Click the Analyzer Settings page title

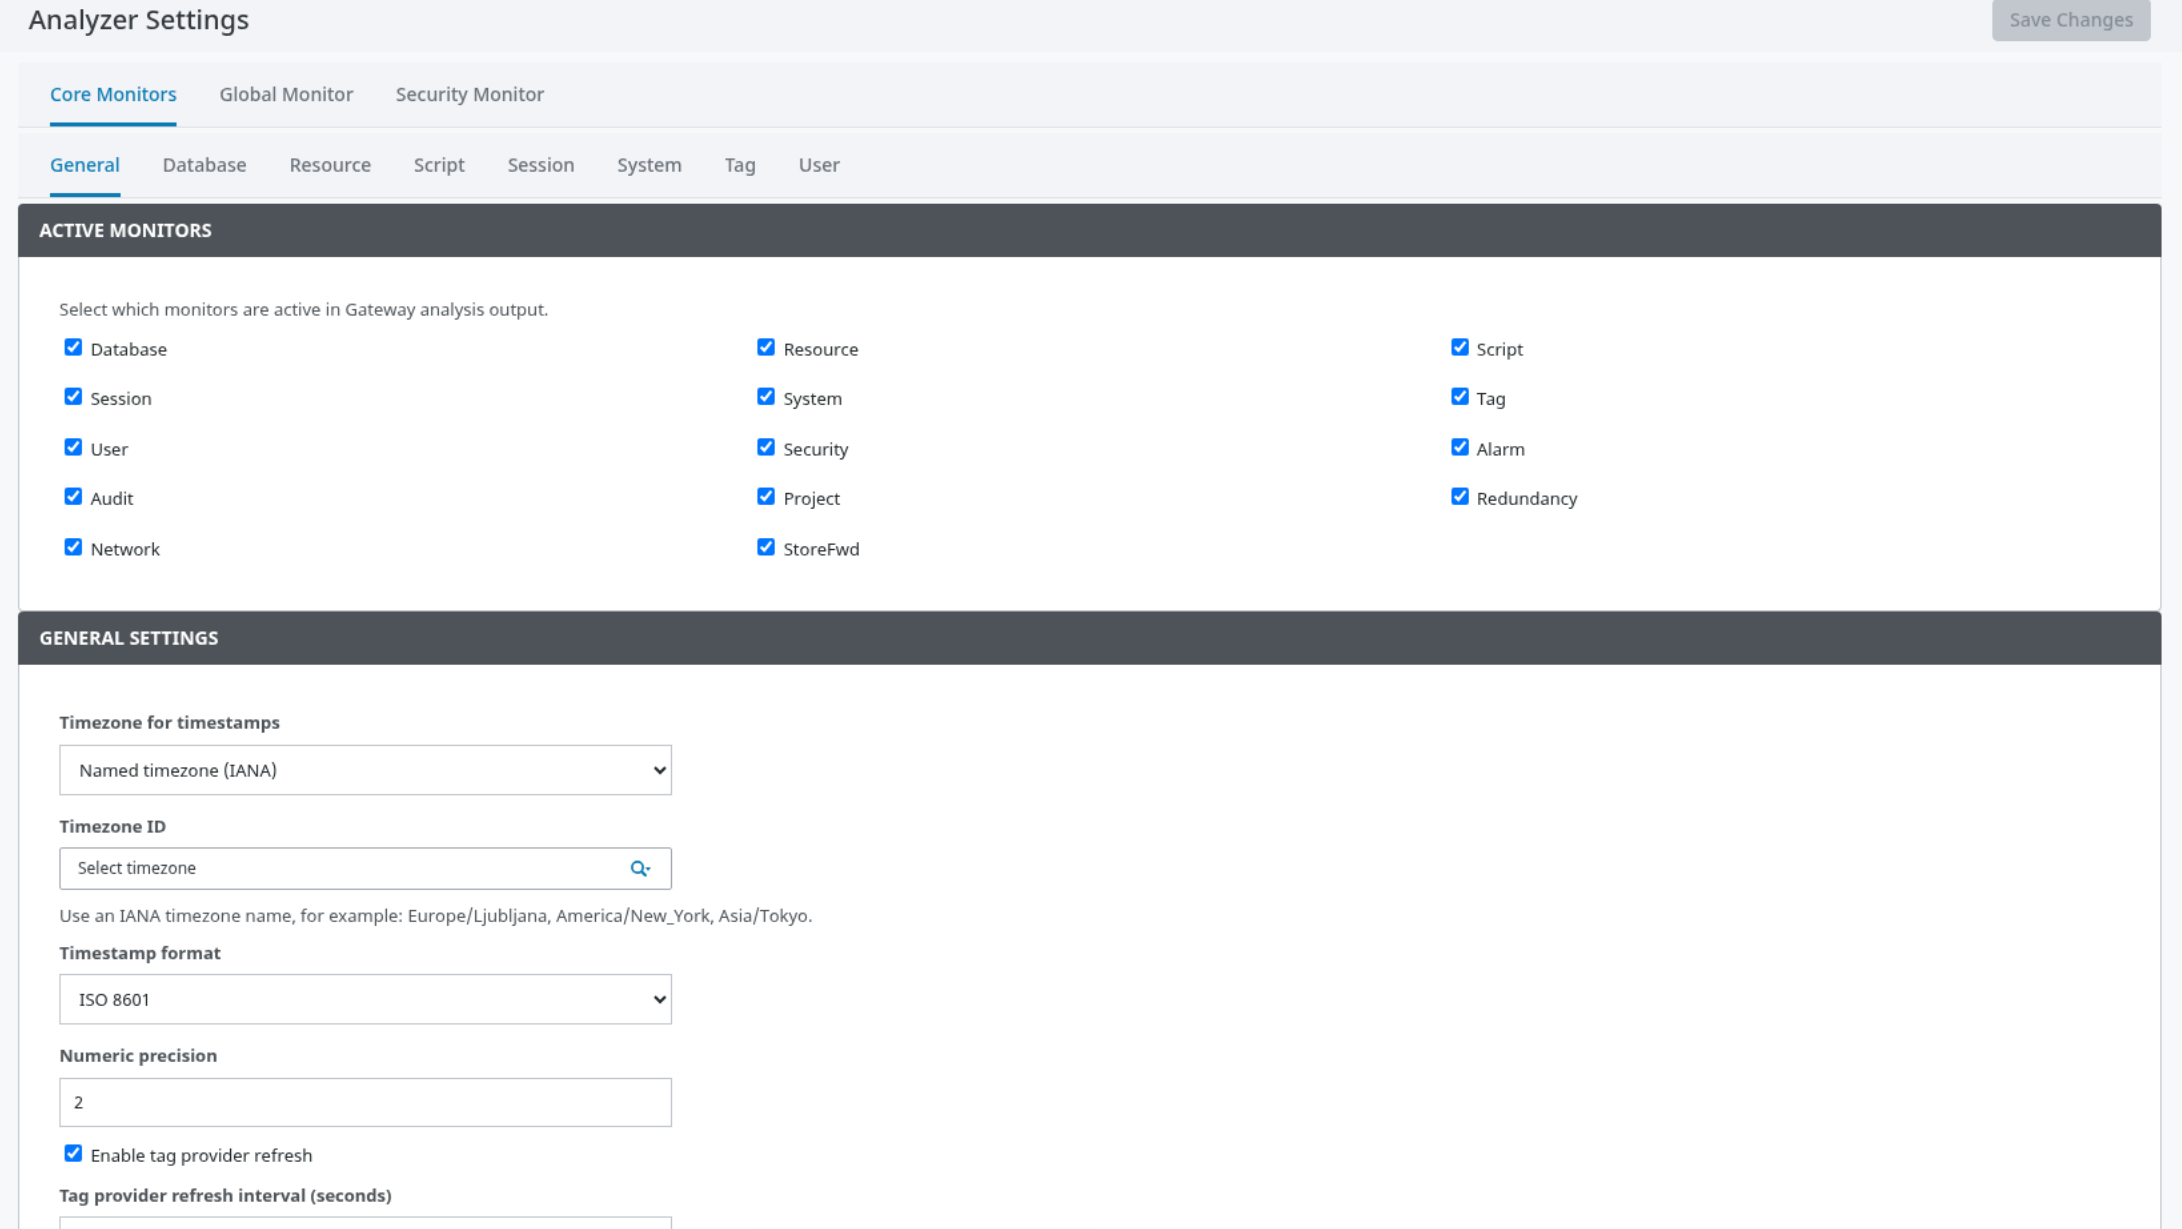point(139,20)
